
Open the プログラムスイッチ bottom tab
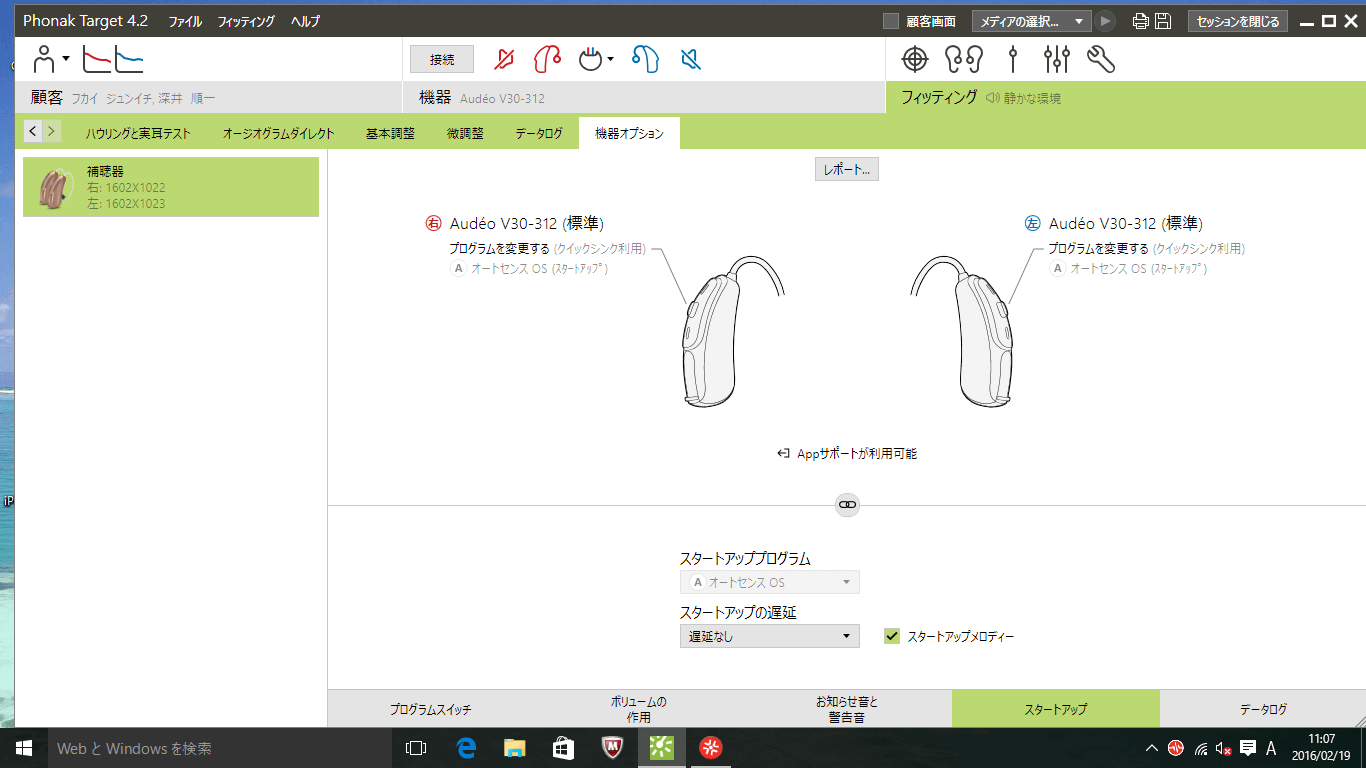[431, 709]
